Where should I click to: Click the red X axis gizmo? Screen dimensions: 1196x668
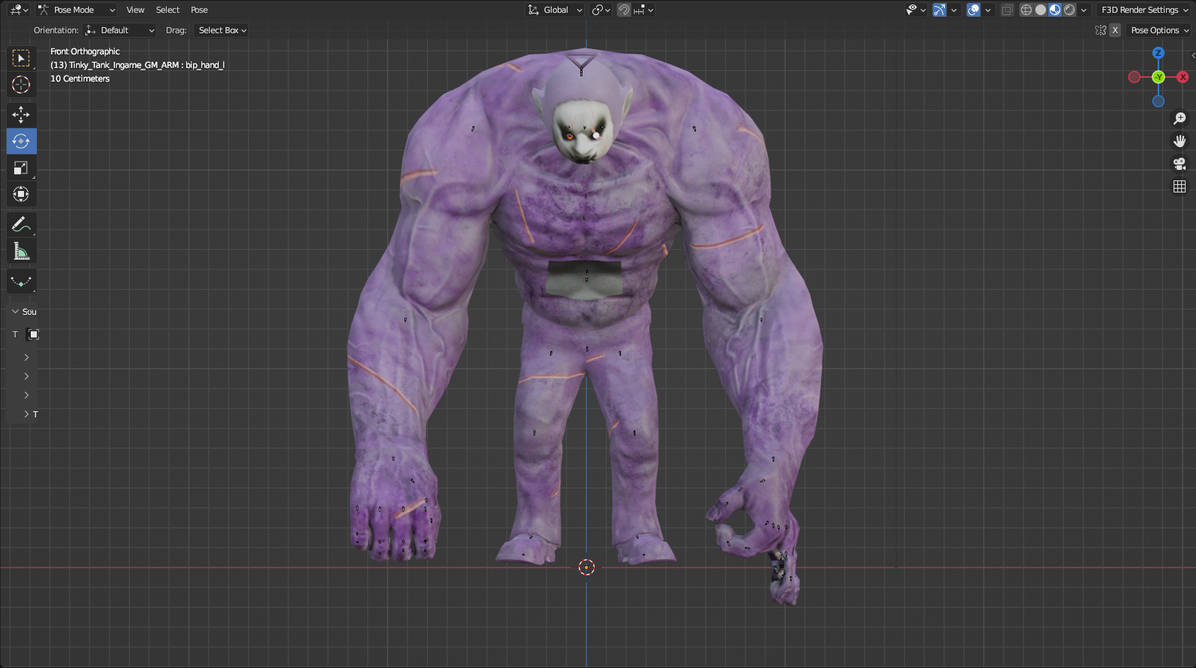click(x=1182, y=77)
